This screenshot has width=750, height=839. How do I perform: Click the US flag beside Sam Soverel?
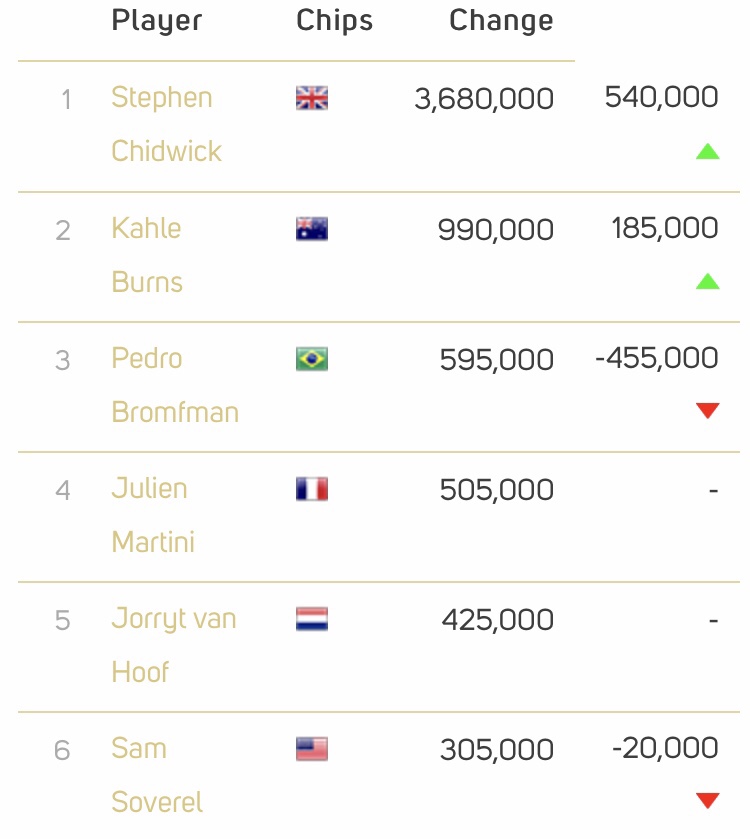pos(312,749)
